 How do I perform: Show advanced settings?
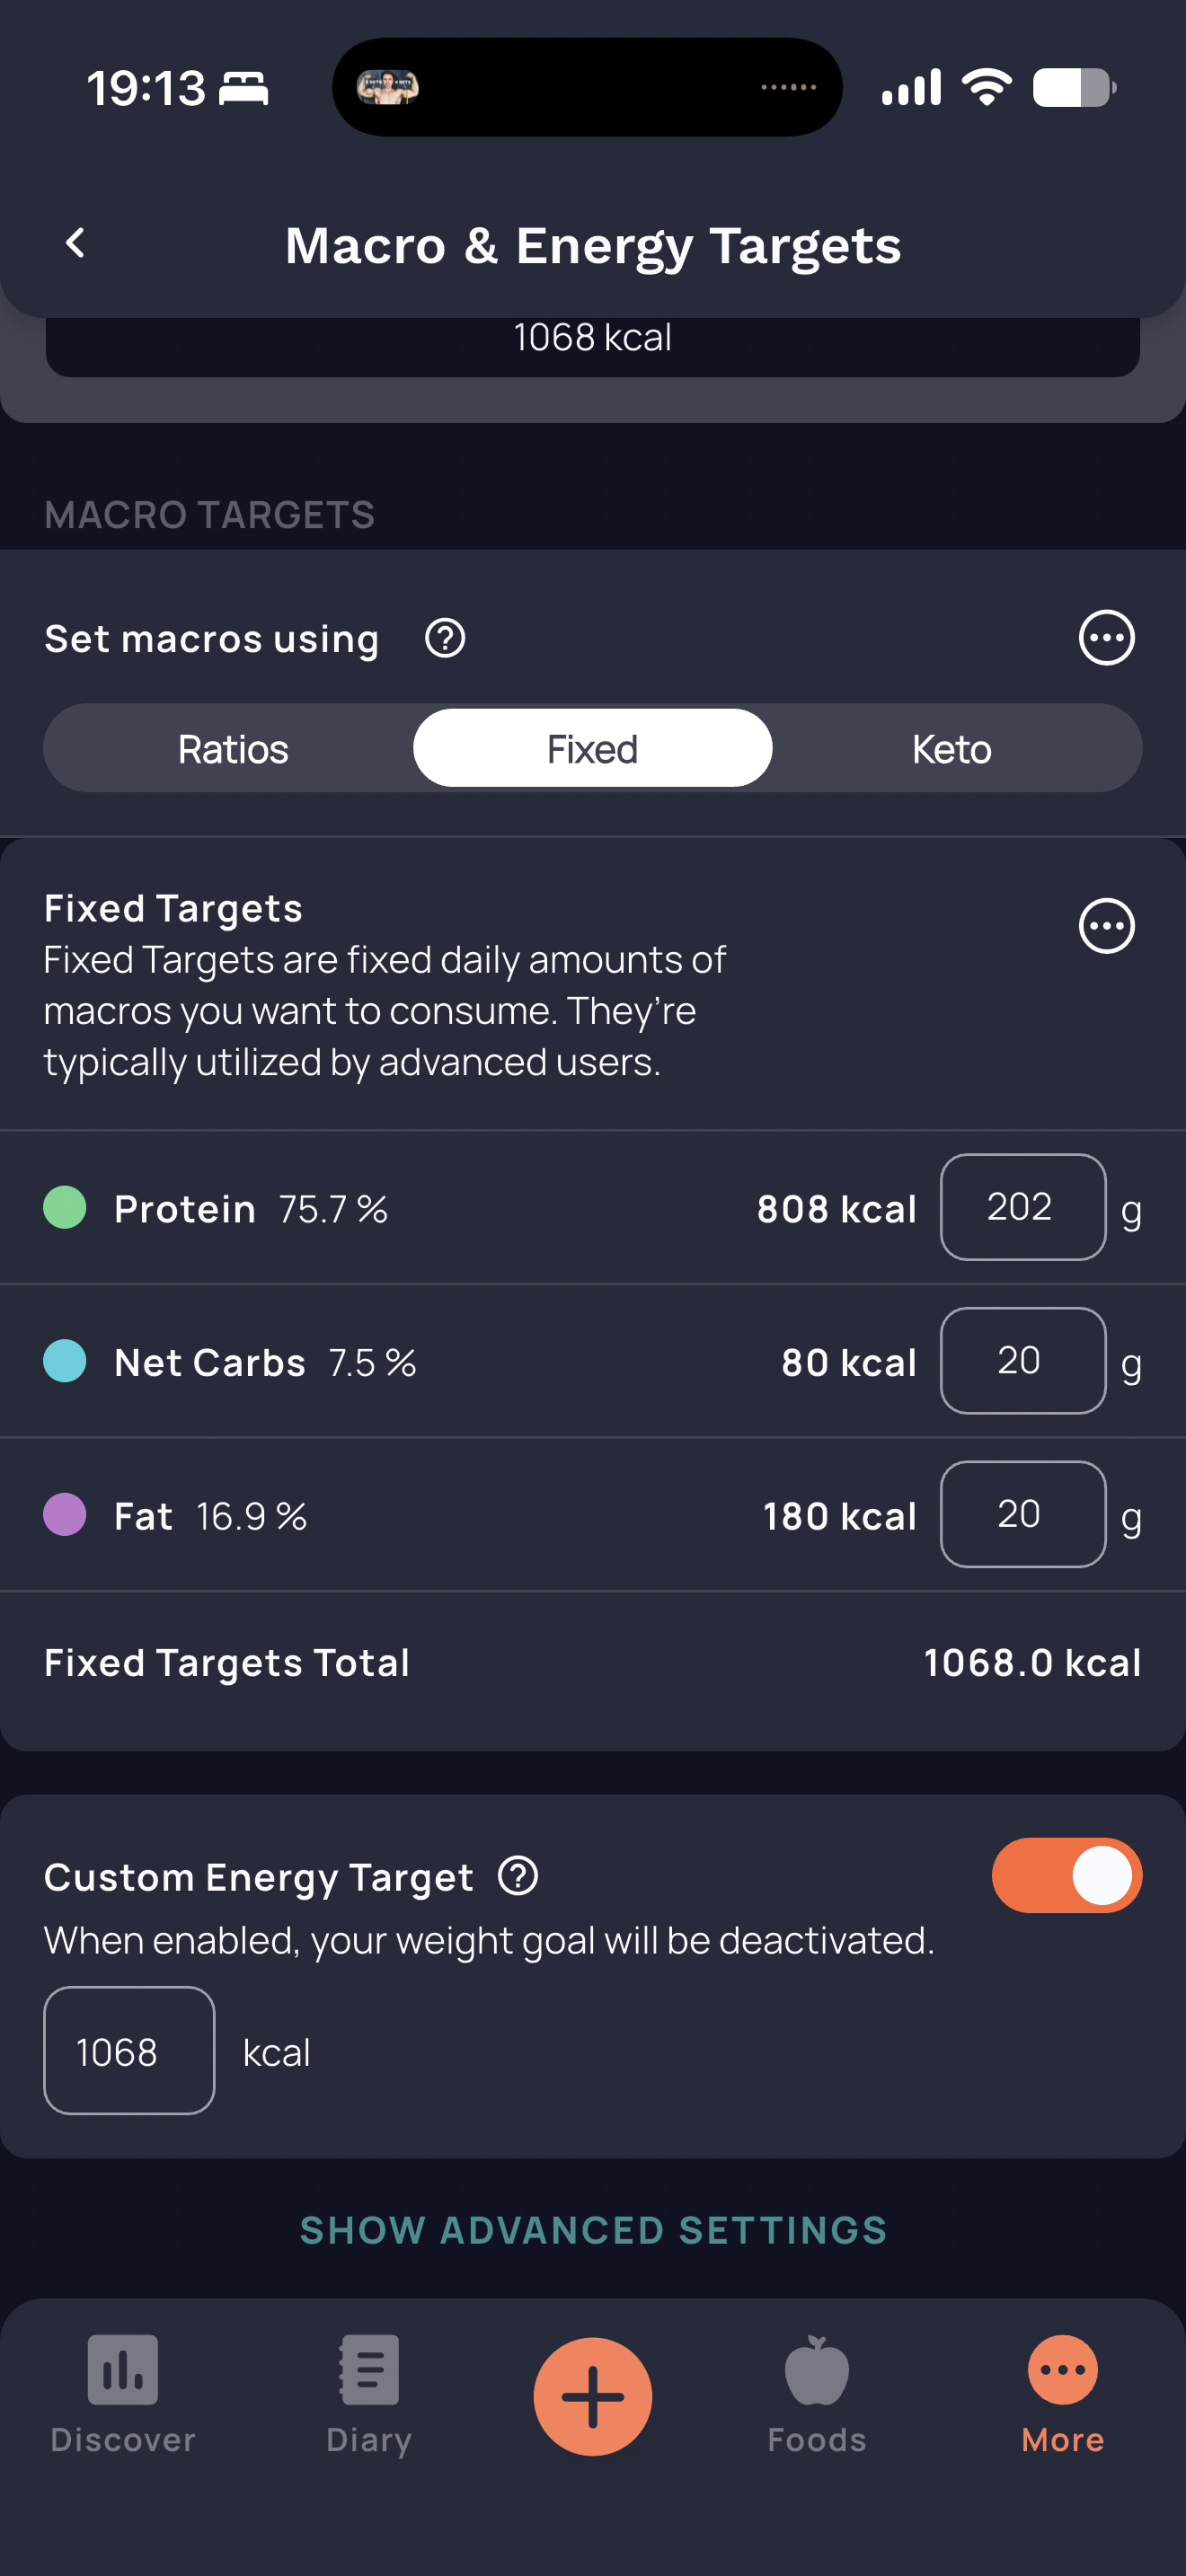(593, 2230)
